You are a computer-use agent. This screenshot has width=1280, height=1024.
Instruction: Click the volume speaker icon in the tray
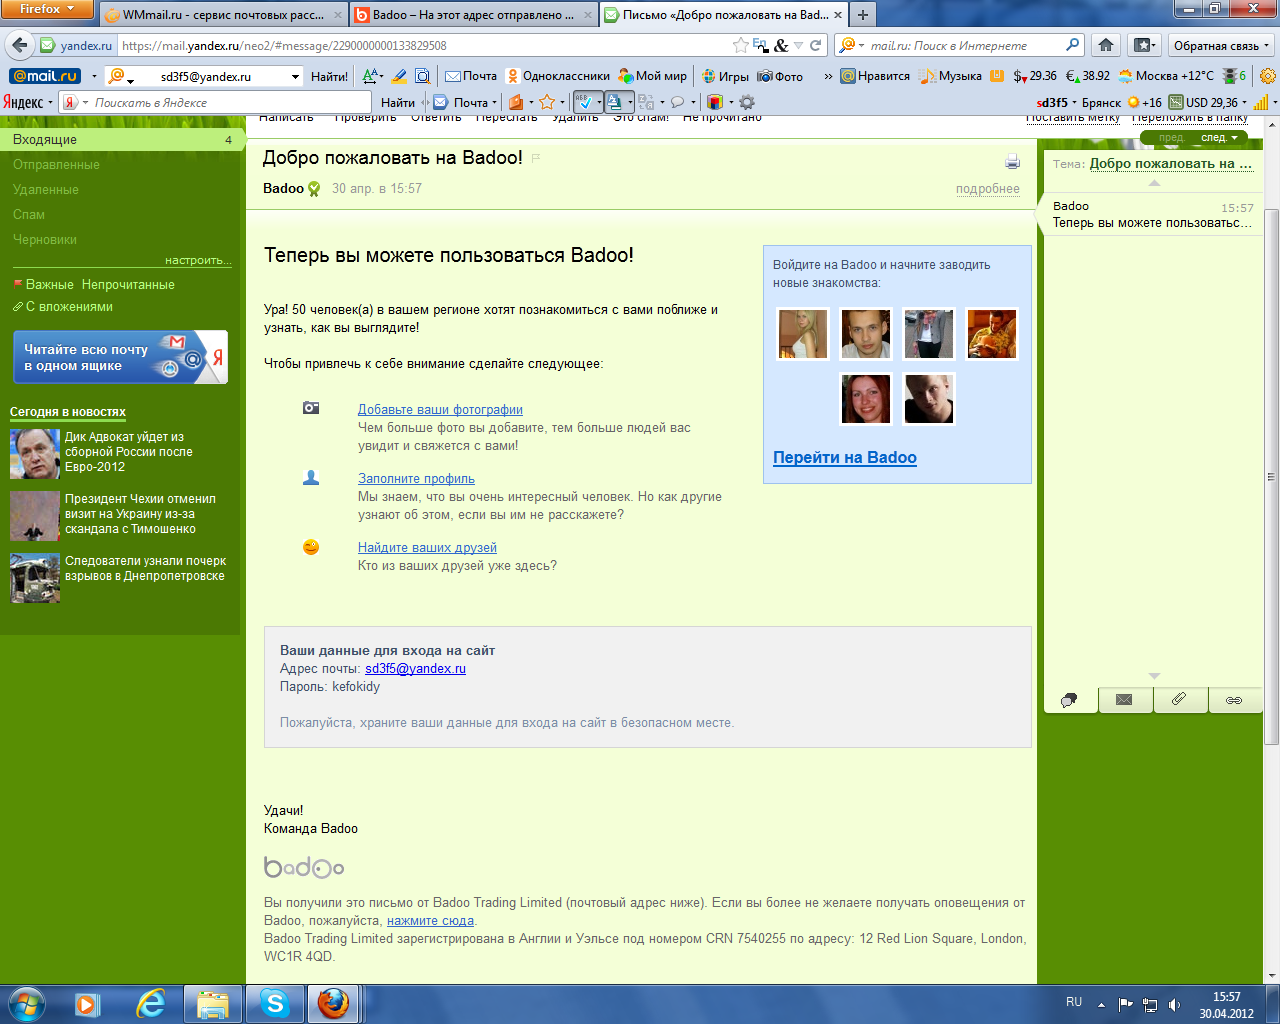click(1174, 1004)
